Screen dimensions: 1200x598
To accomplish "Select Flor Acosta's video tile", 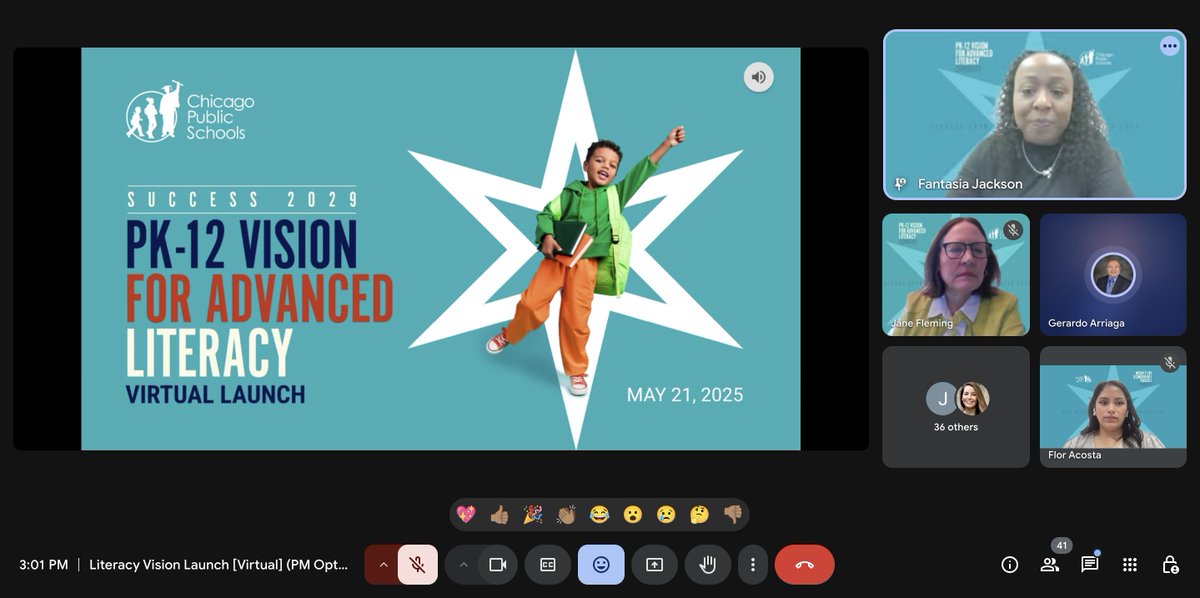I will [1113, 407].
